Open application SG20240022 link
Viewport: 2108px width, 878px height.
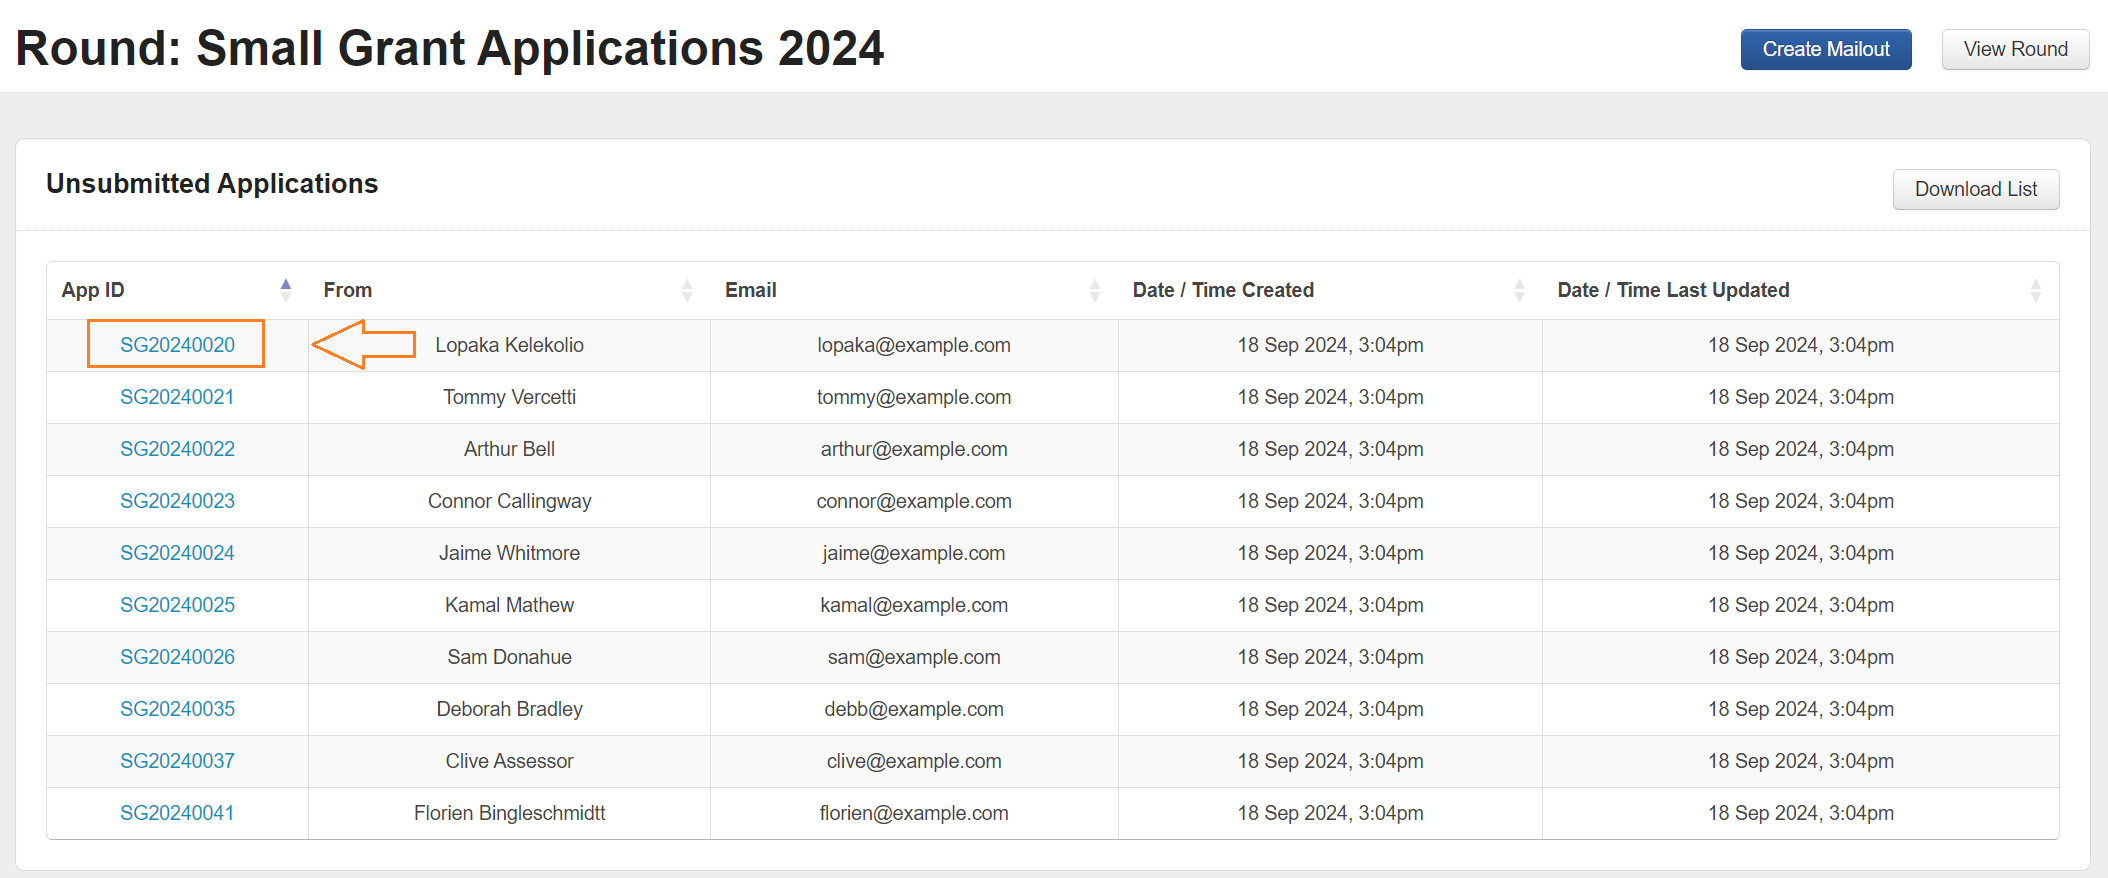(x=177, y=449)
